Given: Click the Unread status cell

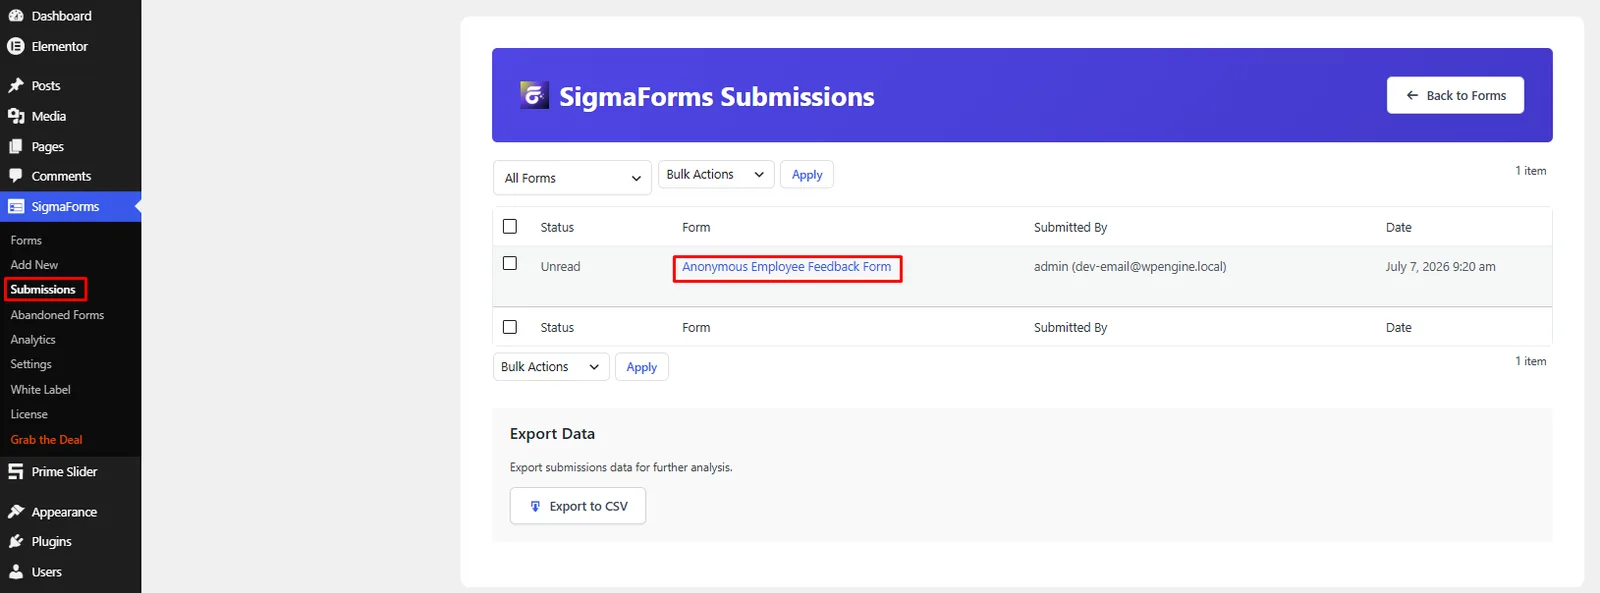Looking at the screenshot, I should tap(560, 267).
